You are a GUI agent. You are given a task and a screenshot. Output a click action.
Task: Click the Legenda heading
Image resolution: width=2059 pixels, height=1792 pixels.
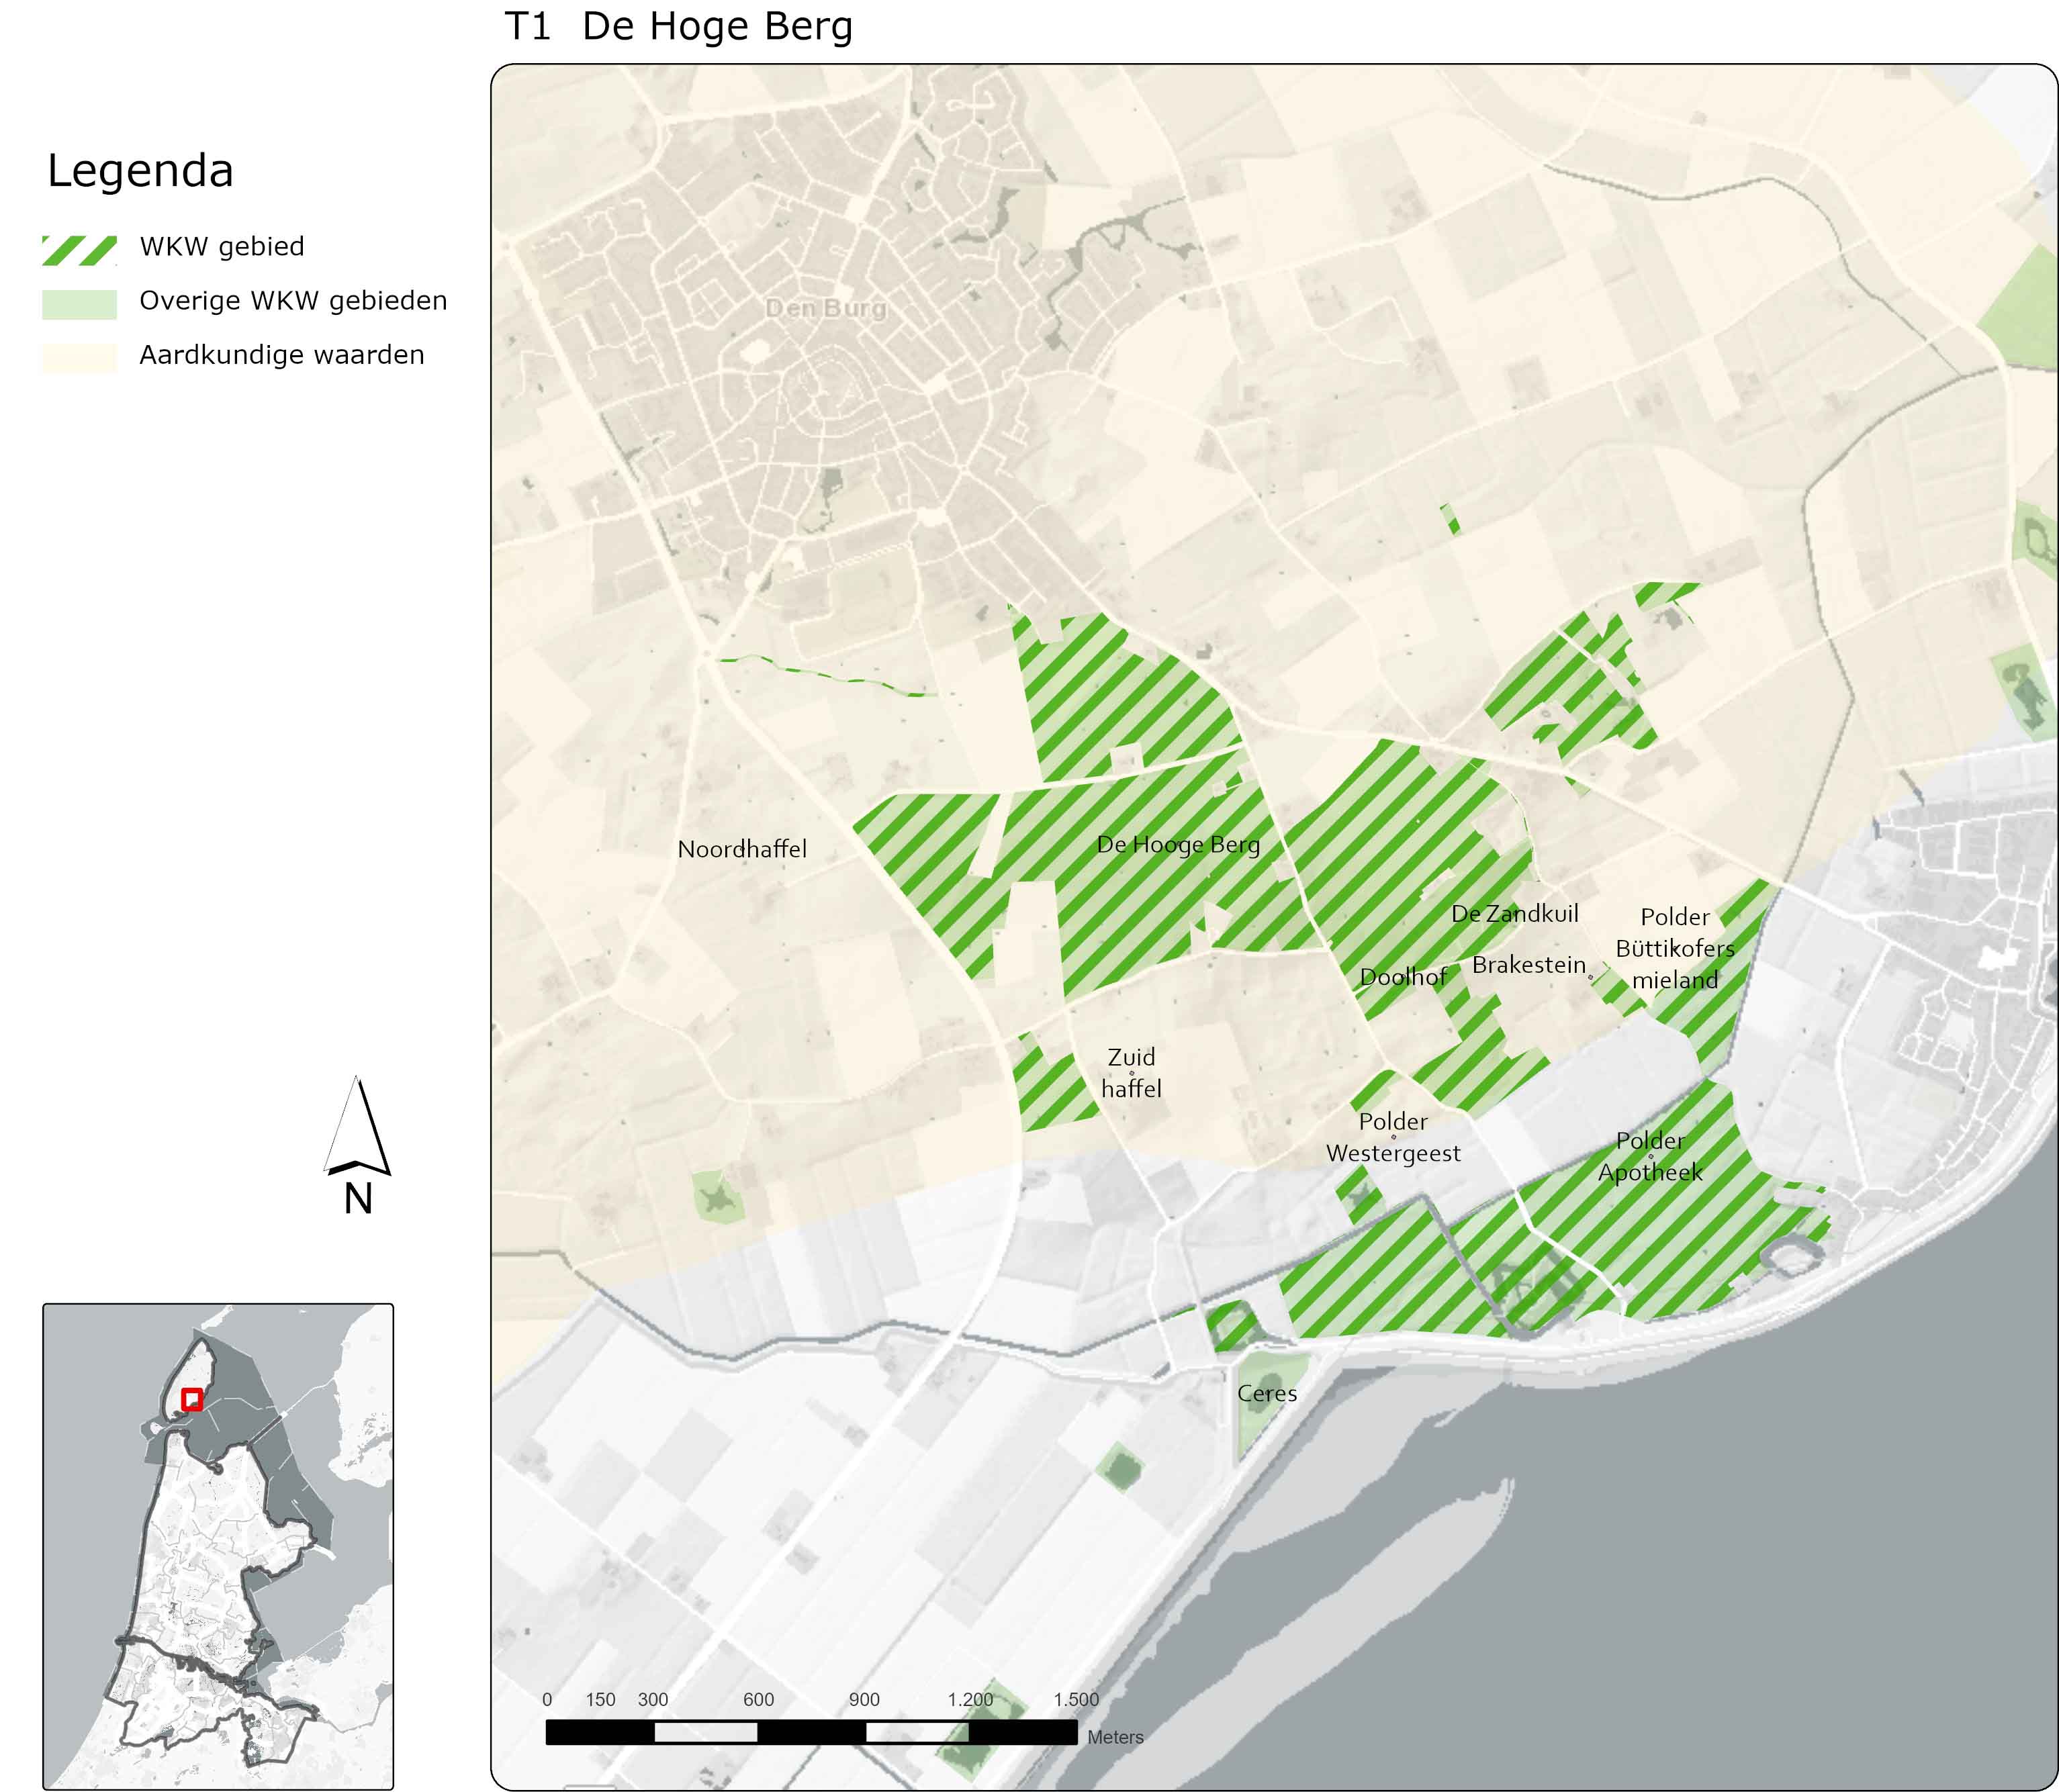(140, 171)
